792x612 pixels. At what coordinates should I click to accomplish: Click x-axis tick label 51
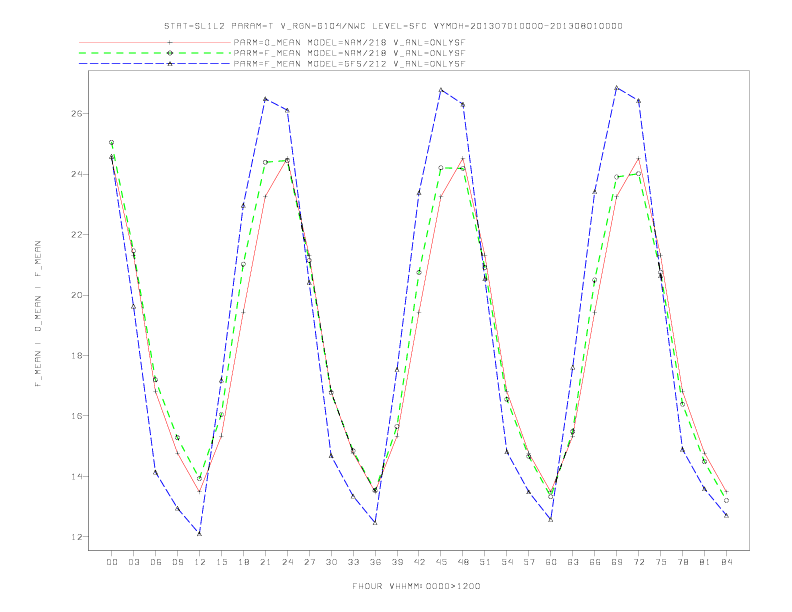(485, 562)
